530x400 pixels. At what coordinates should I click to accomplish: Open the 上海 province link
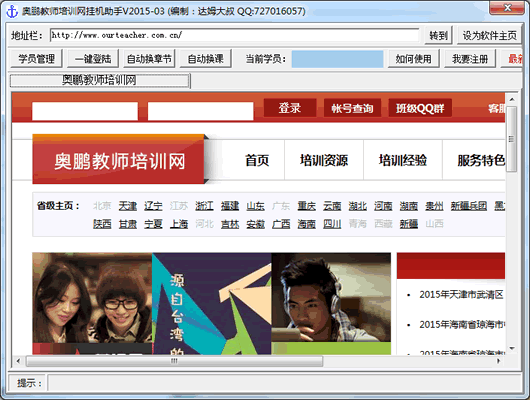179,223
